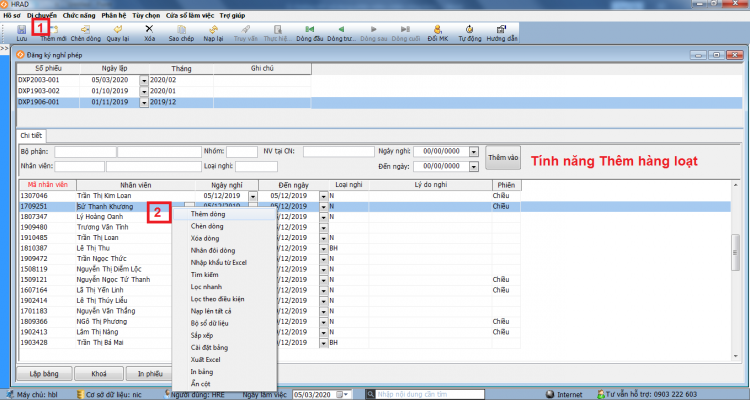The height and width of the screenshot is (400, 750).
Task: Click the Thêm vào button
Action: click(x=503, y=157)
